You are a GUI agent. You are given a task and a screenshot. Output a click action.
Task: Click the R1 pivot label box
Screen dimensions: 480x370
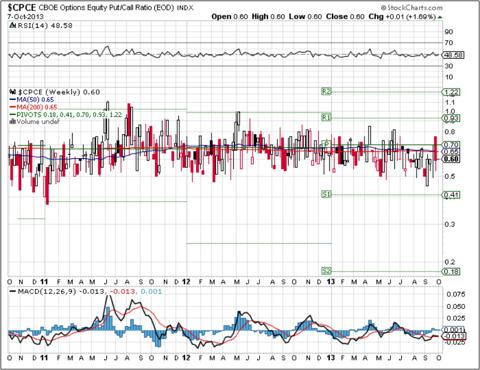click(327, 117)
